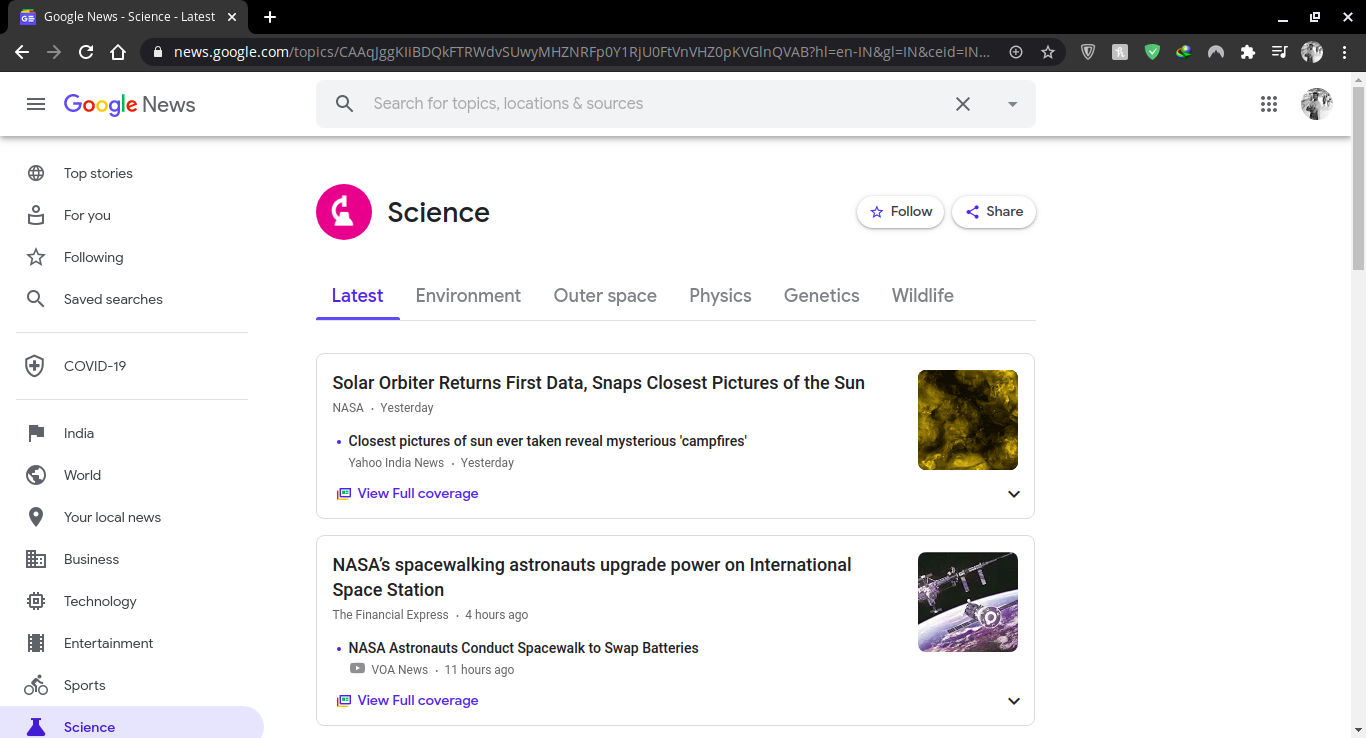
Task: Click the Saved searches magnifier icon
Action: [36, 299]
